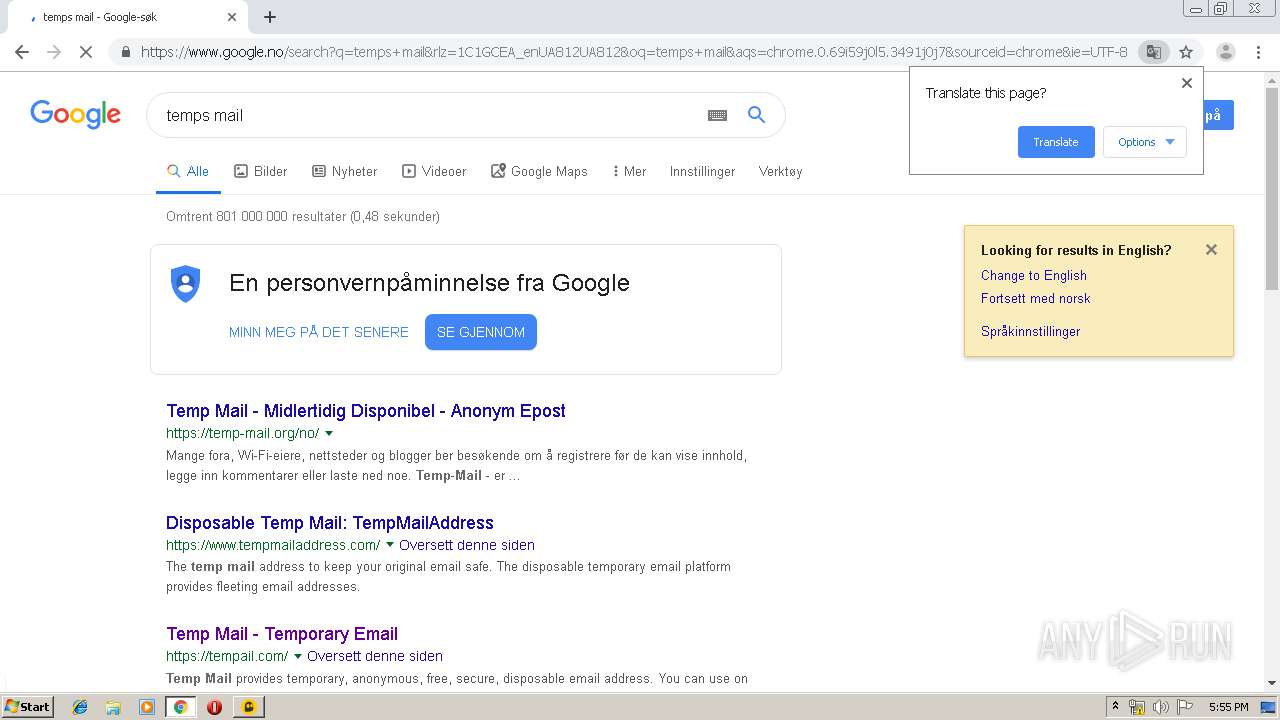Close the temps mail Google tab

coord(232,17)
